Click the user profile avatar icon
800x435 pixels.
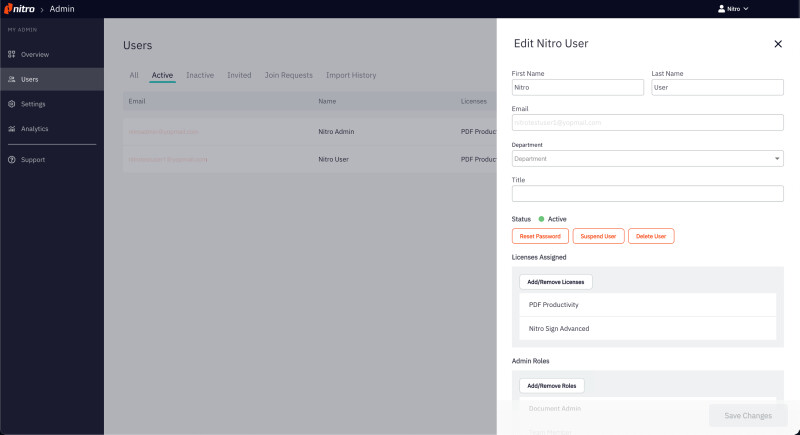click(x=722, y=9)
